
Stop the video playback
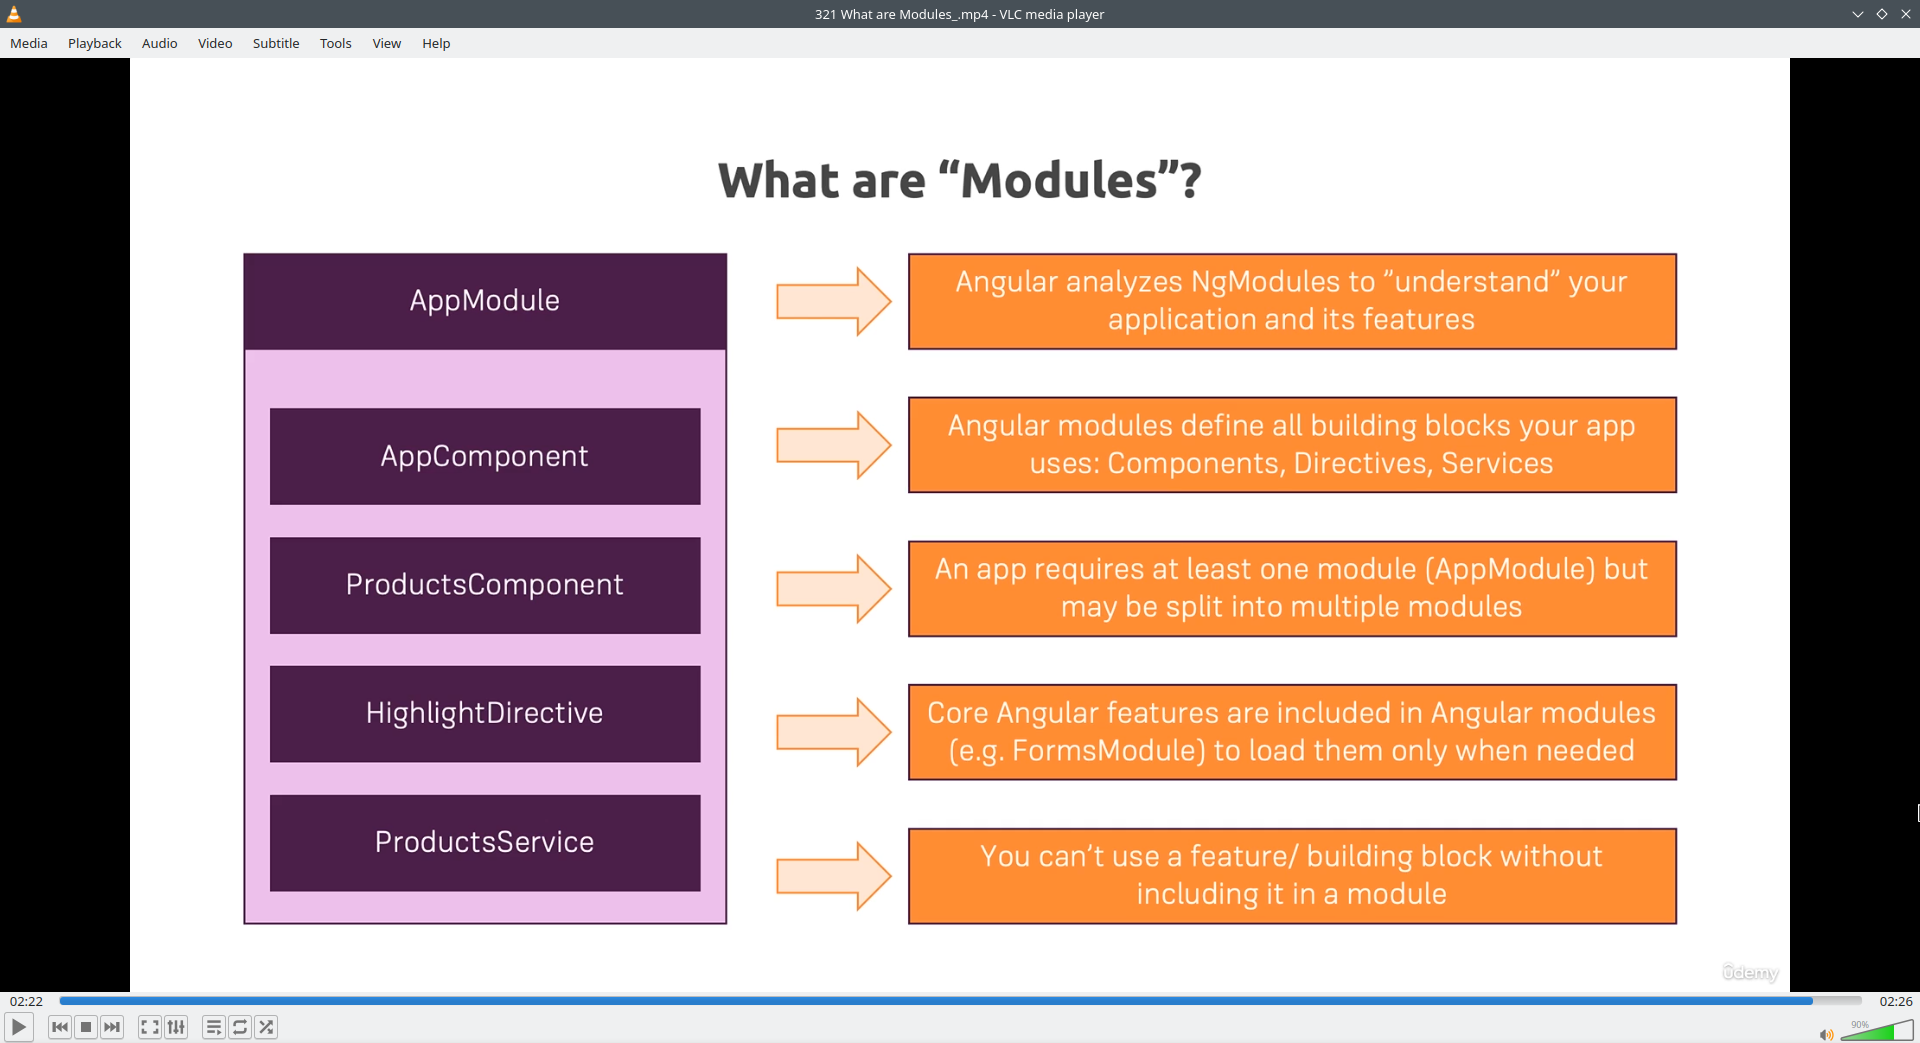tap(86, 1027)
